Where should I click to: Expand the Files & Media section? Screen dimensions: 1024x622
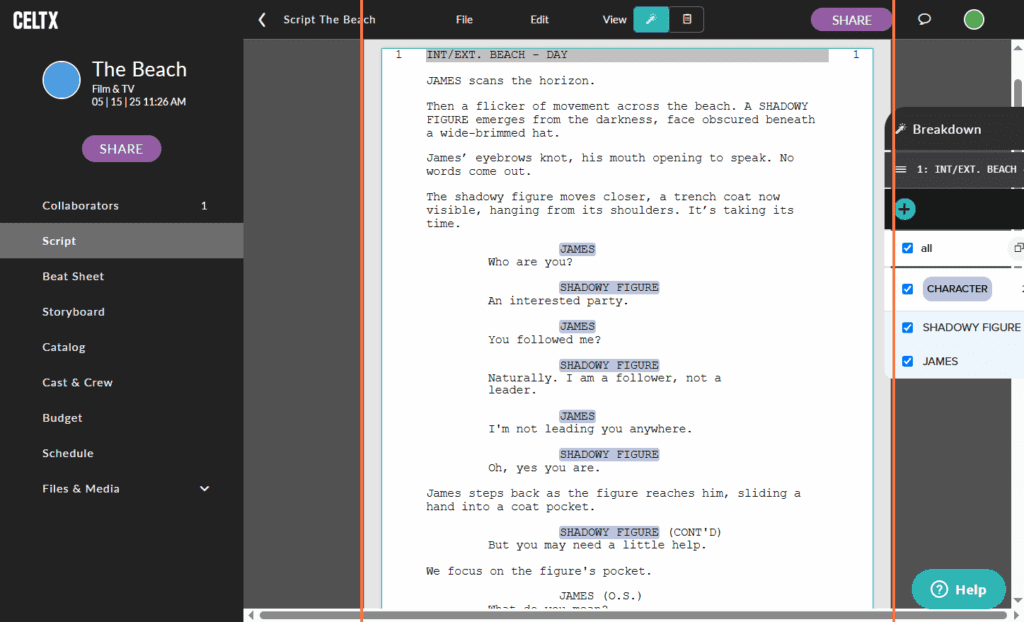click(204, 489)
